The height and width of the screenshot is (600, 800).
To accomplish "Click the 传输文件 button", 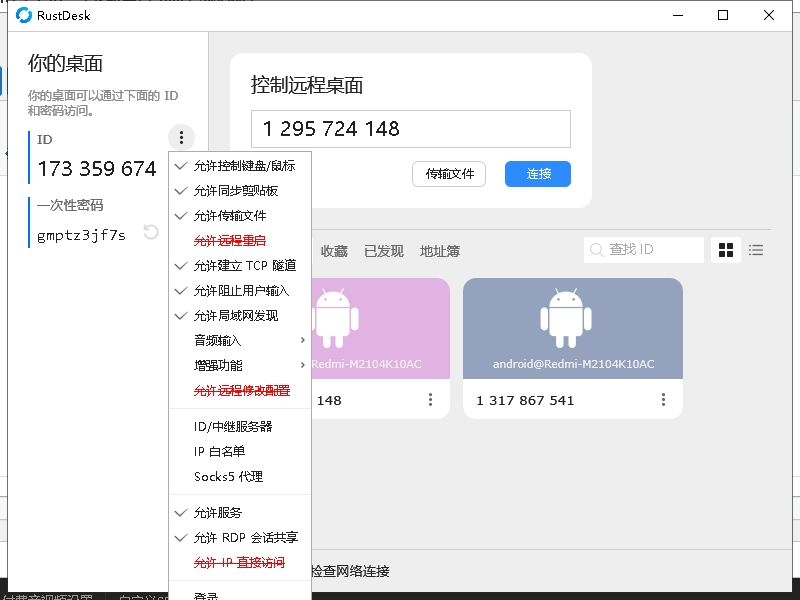I will pyautogui.click(x=449, y=174).
